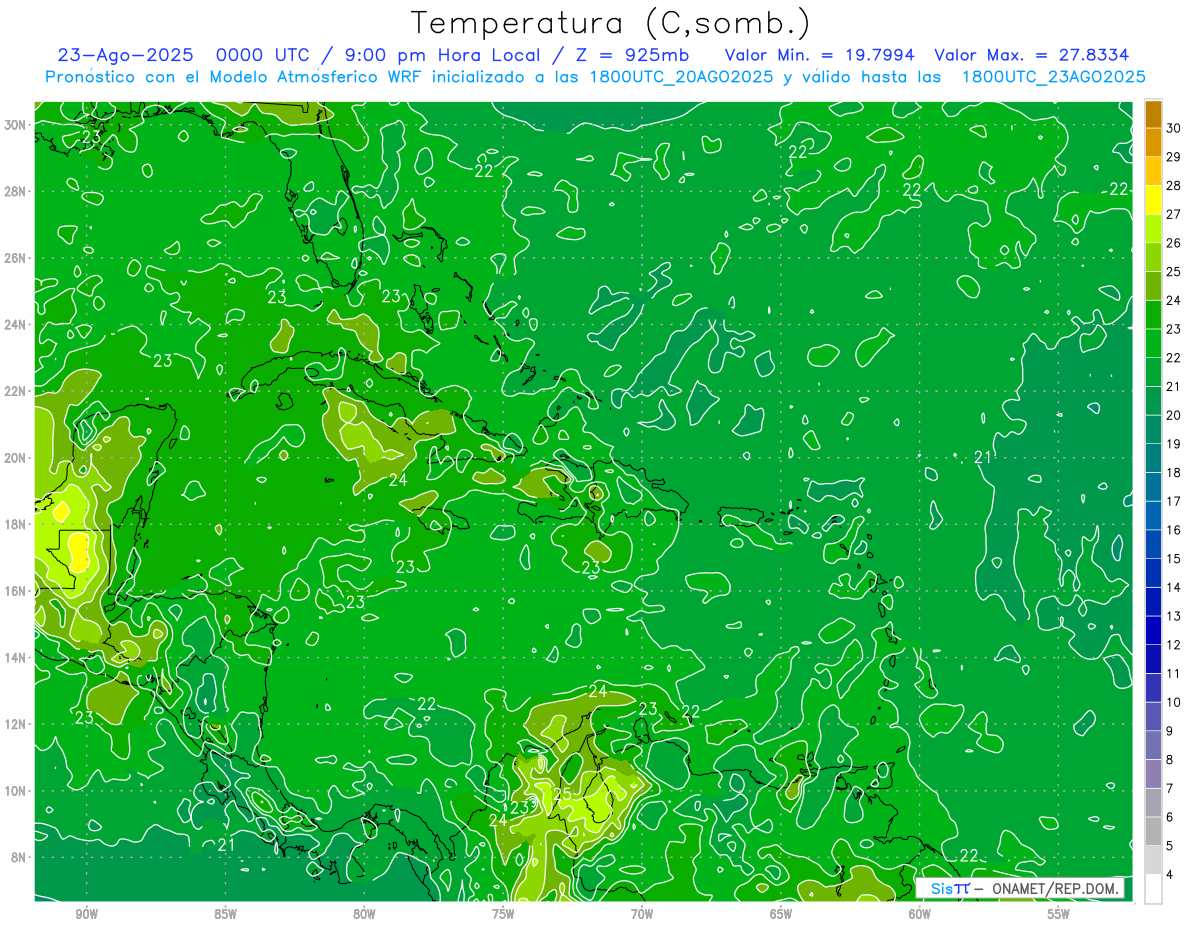Click the '65W' longitude axis label

pos(781,913)
